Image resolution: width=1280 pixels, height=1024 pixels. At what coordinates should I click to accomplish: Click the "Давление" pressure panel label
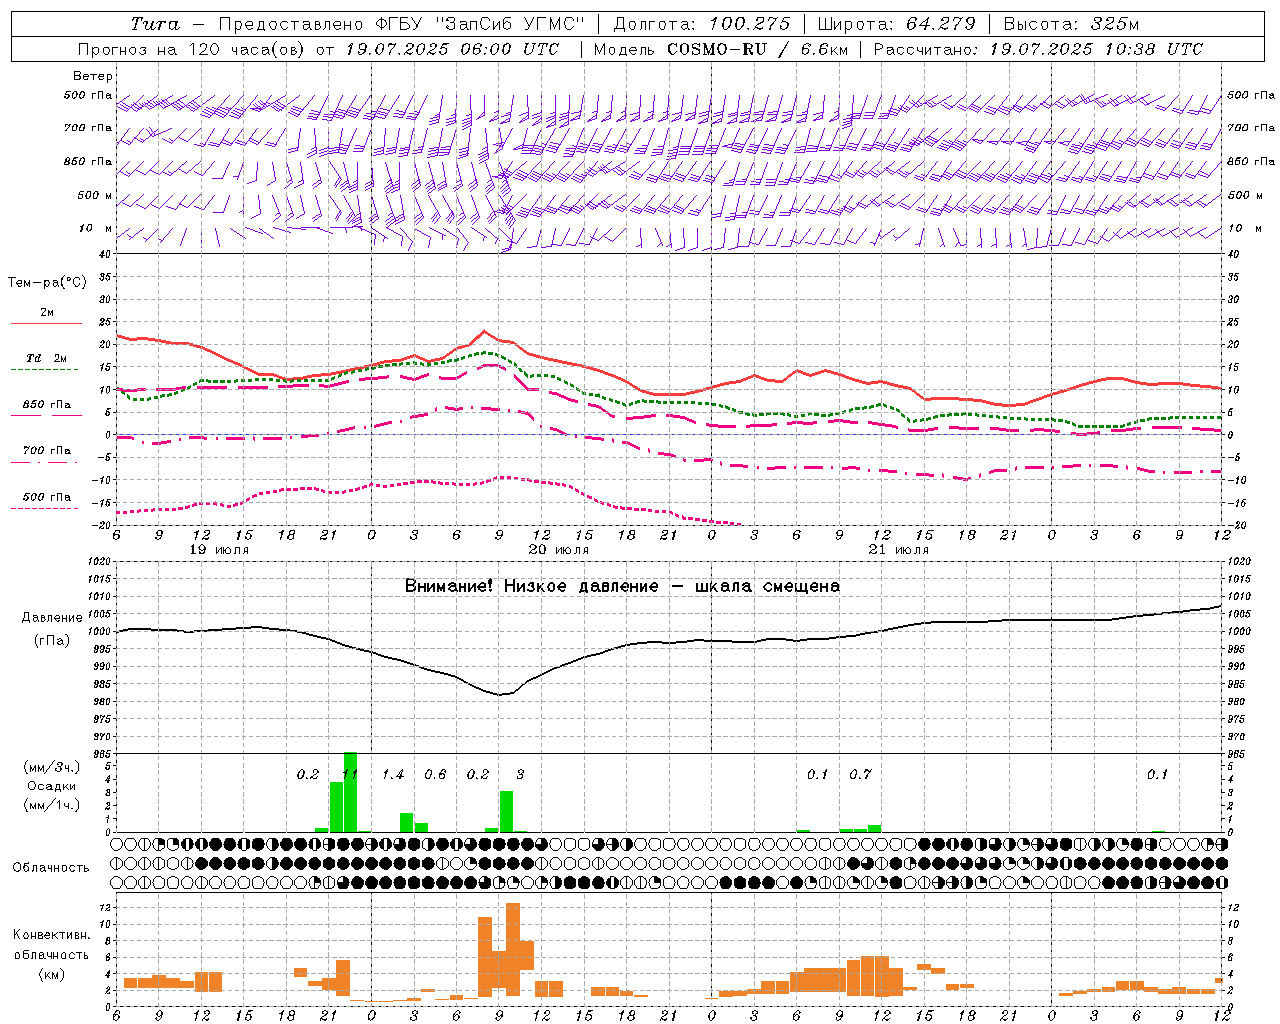51,618
